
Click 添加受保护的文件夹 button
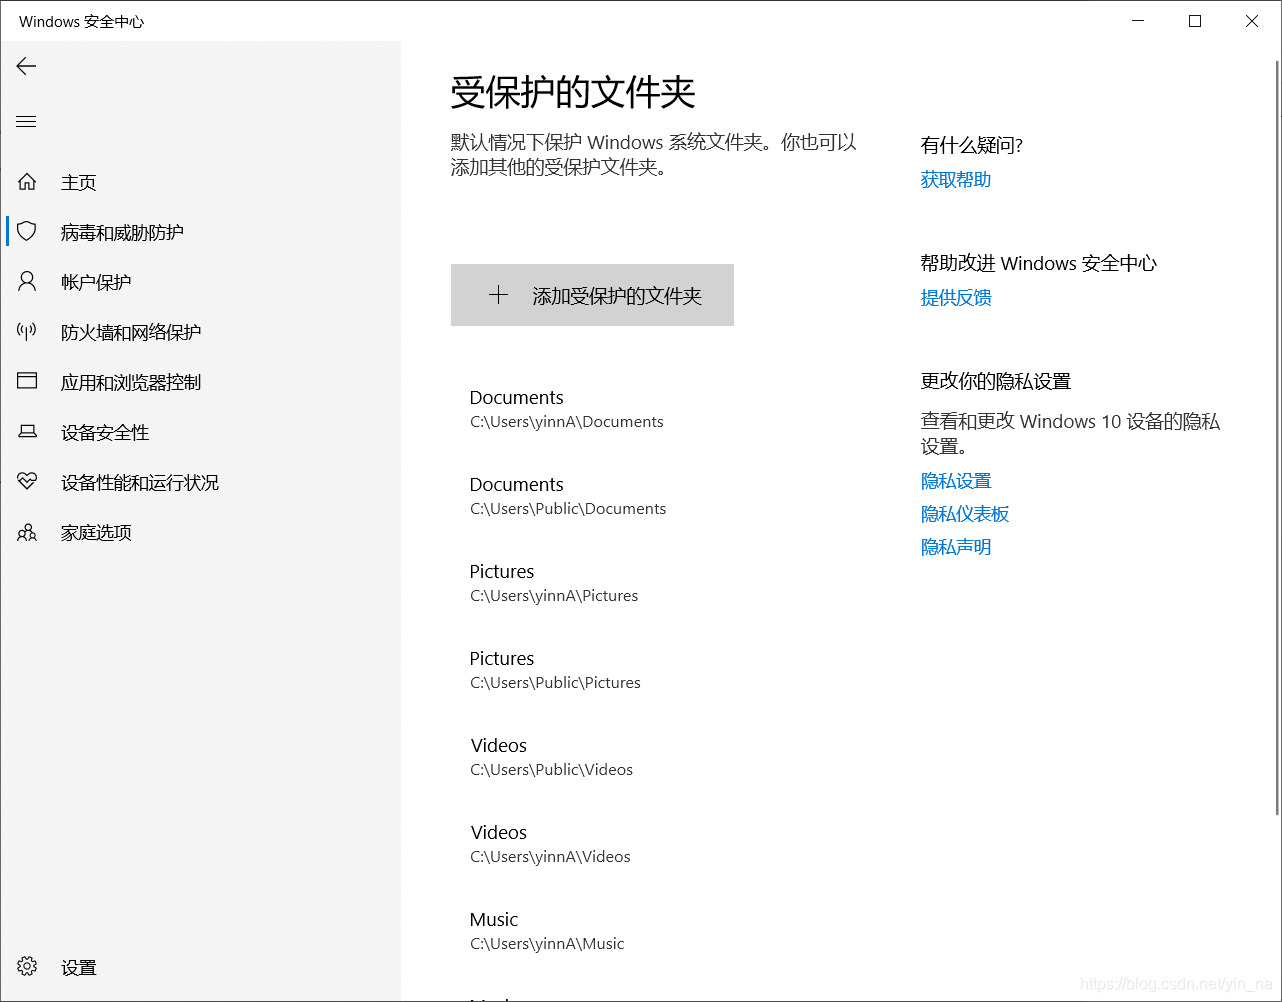(592, 295)
